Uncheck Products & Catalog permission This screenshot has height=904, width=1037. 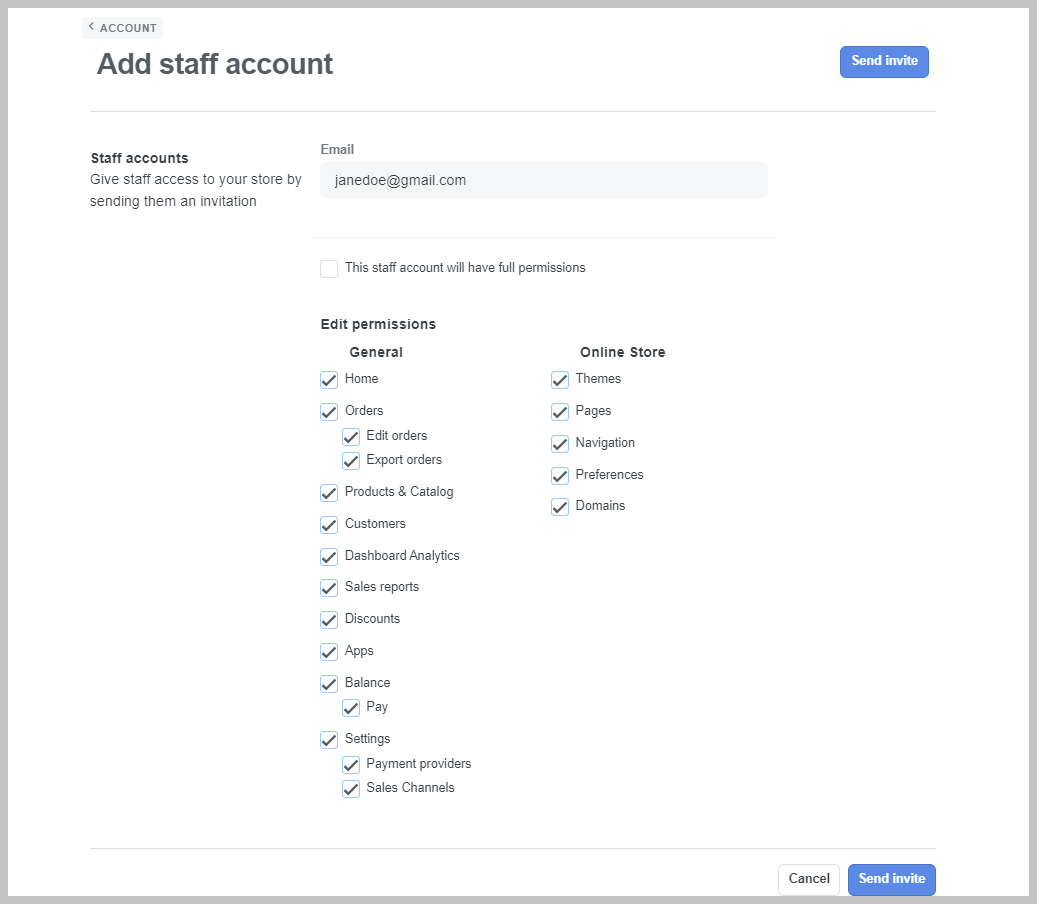pos(329,493)
